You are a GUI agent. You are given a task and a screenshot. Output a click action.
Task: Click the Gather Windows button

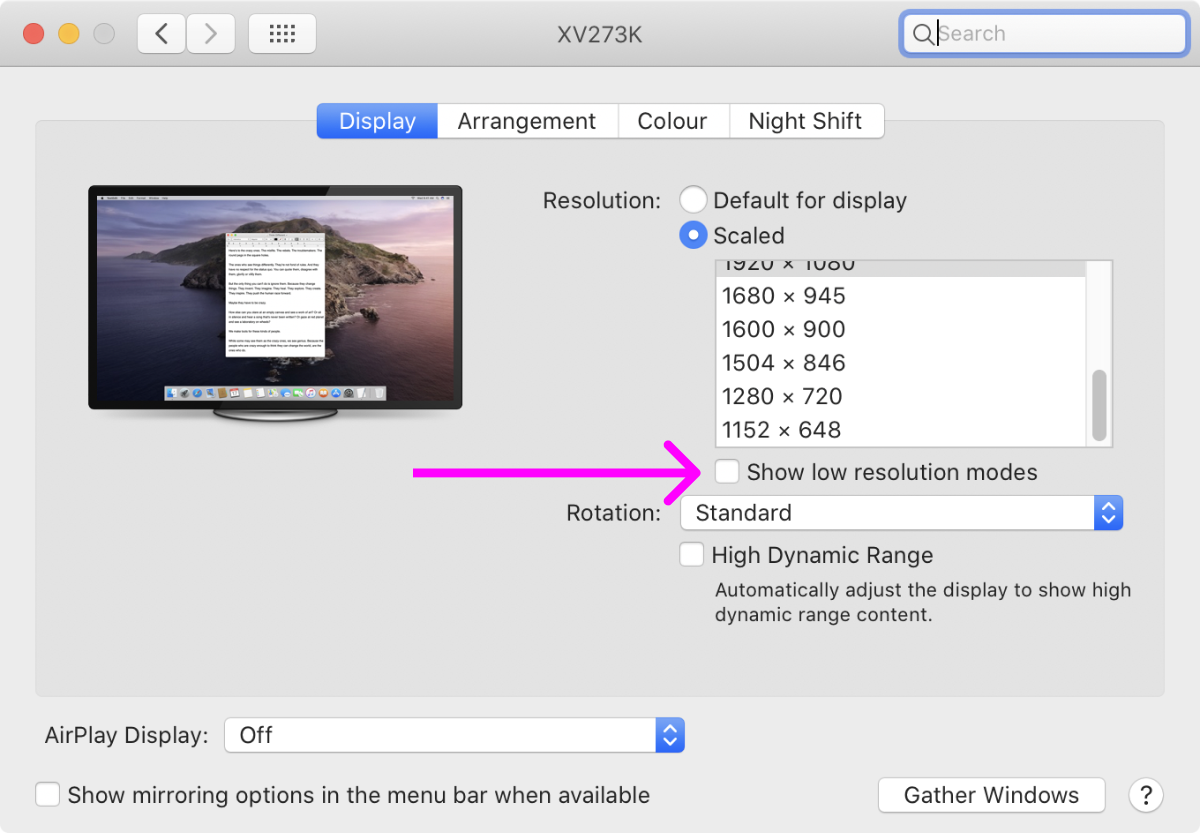point(991,795)
